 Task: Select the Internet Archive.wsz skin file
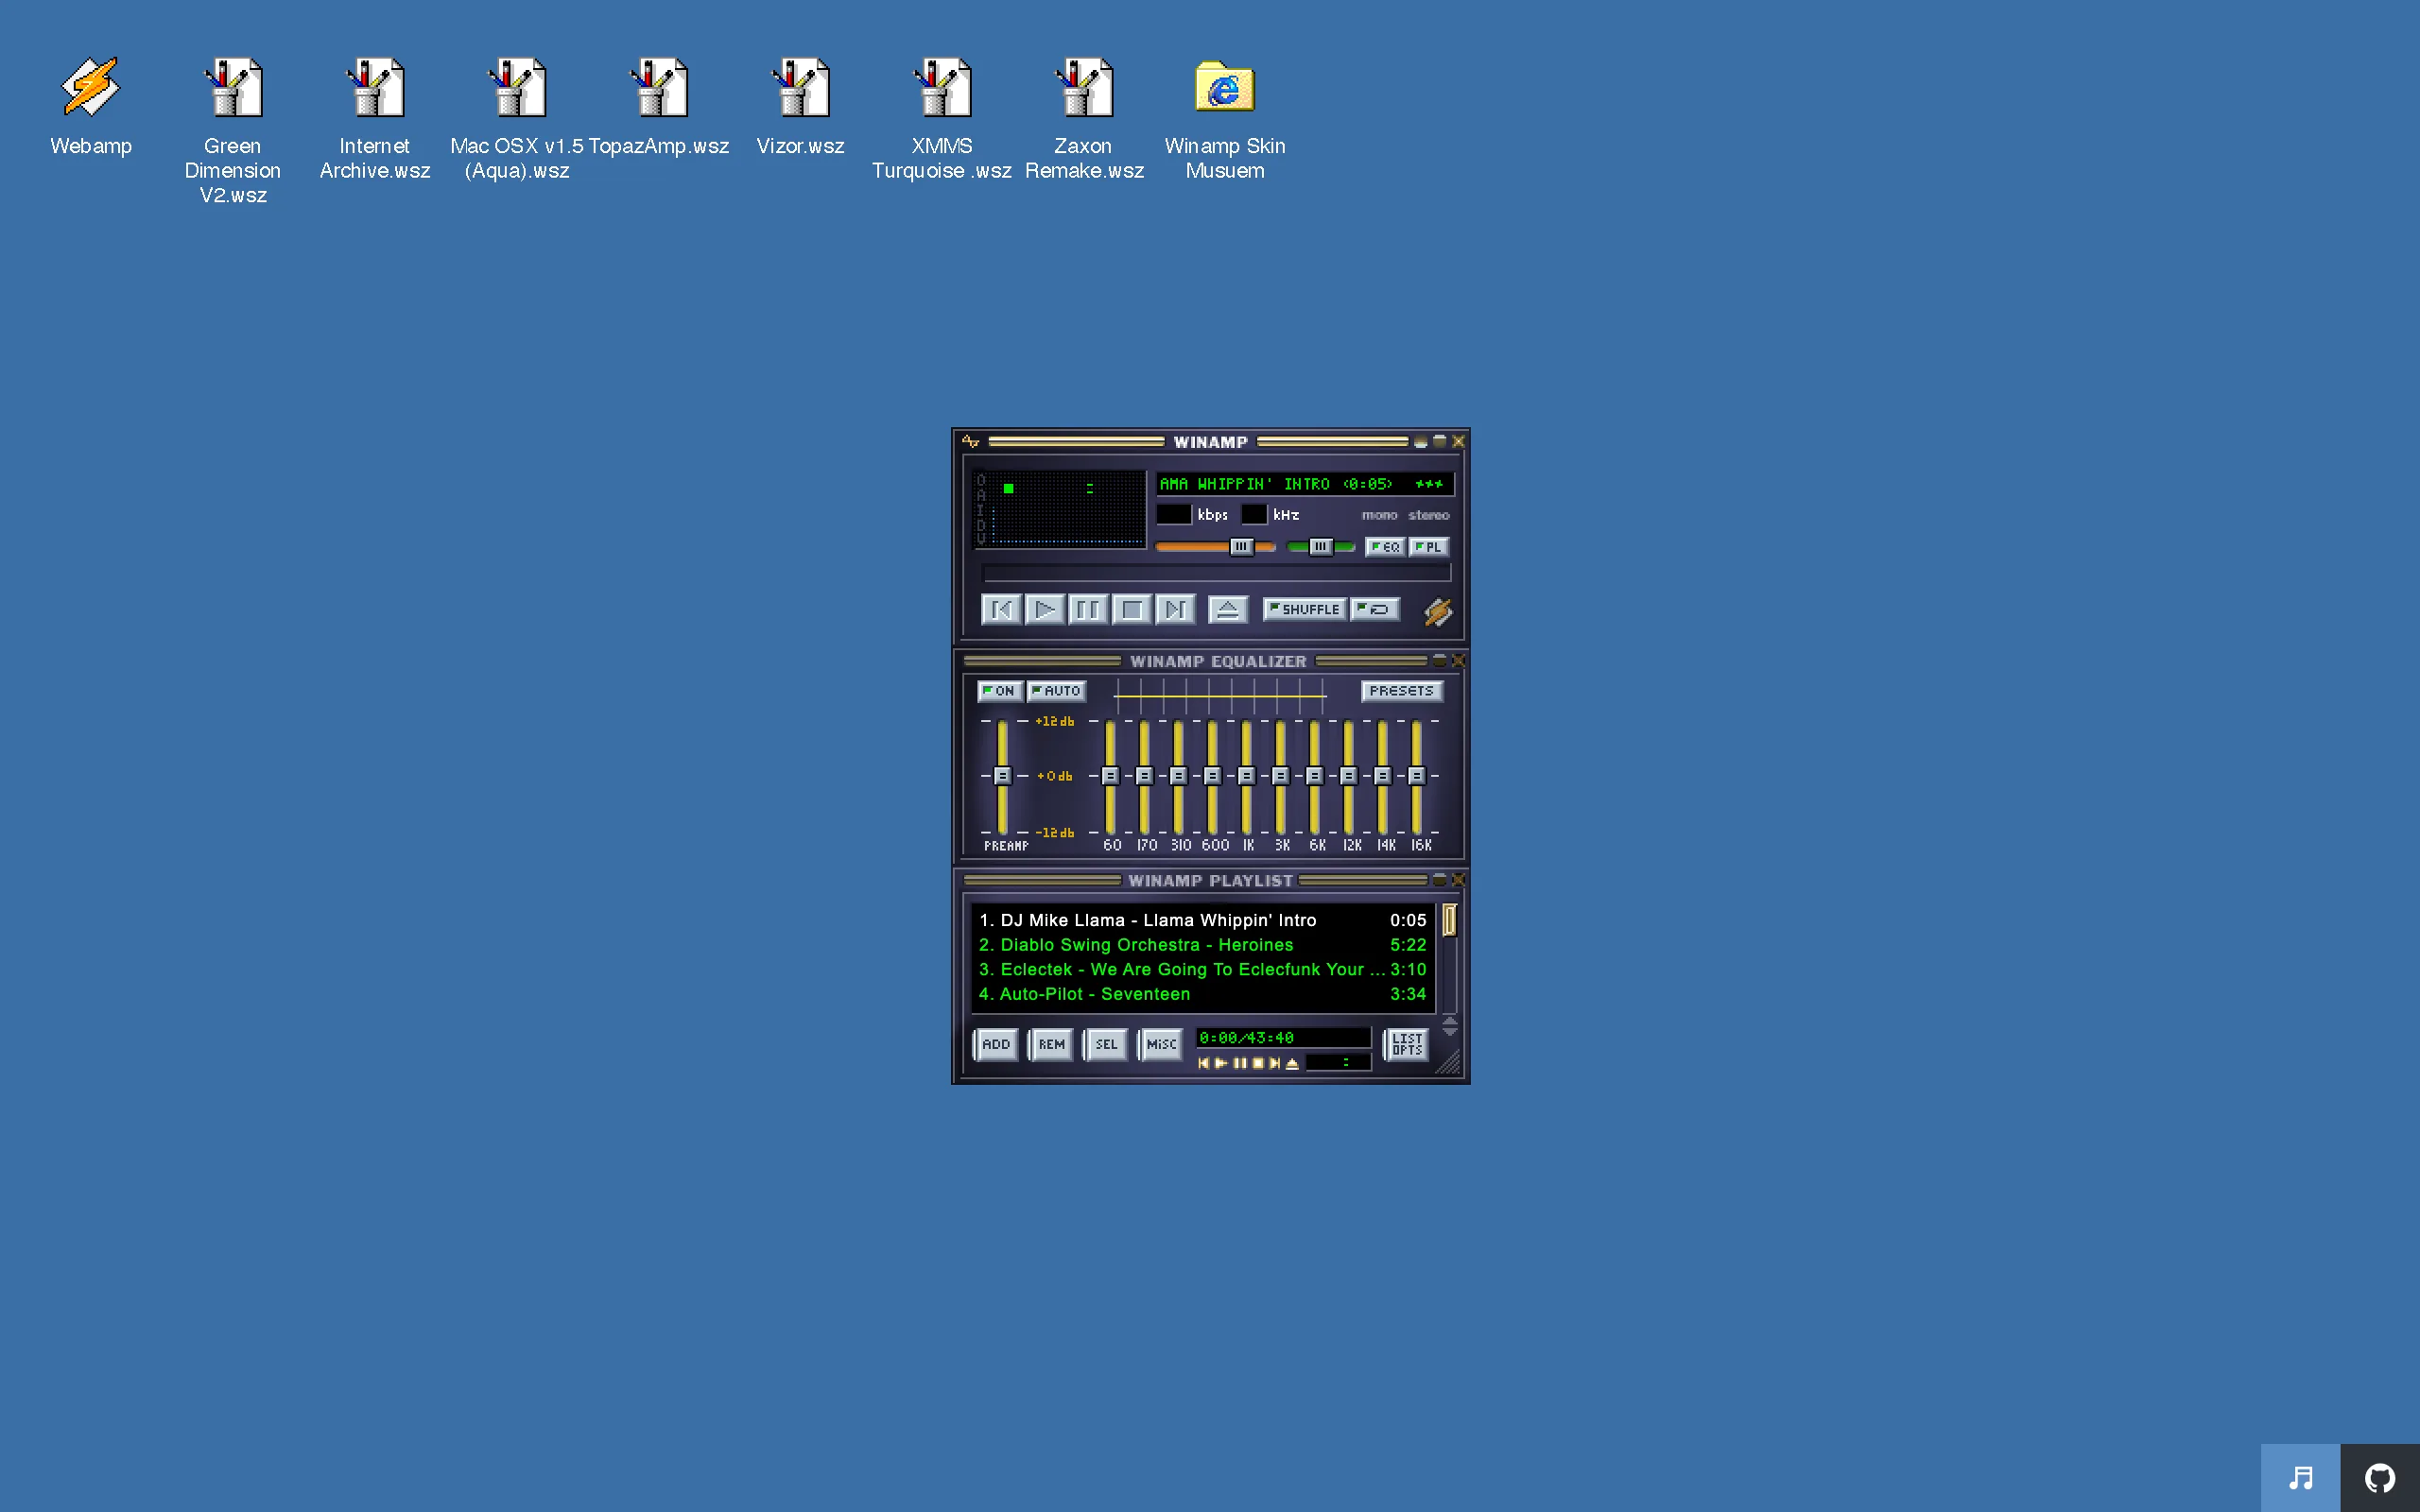[x=375, y=119]
